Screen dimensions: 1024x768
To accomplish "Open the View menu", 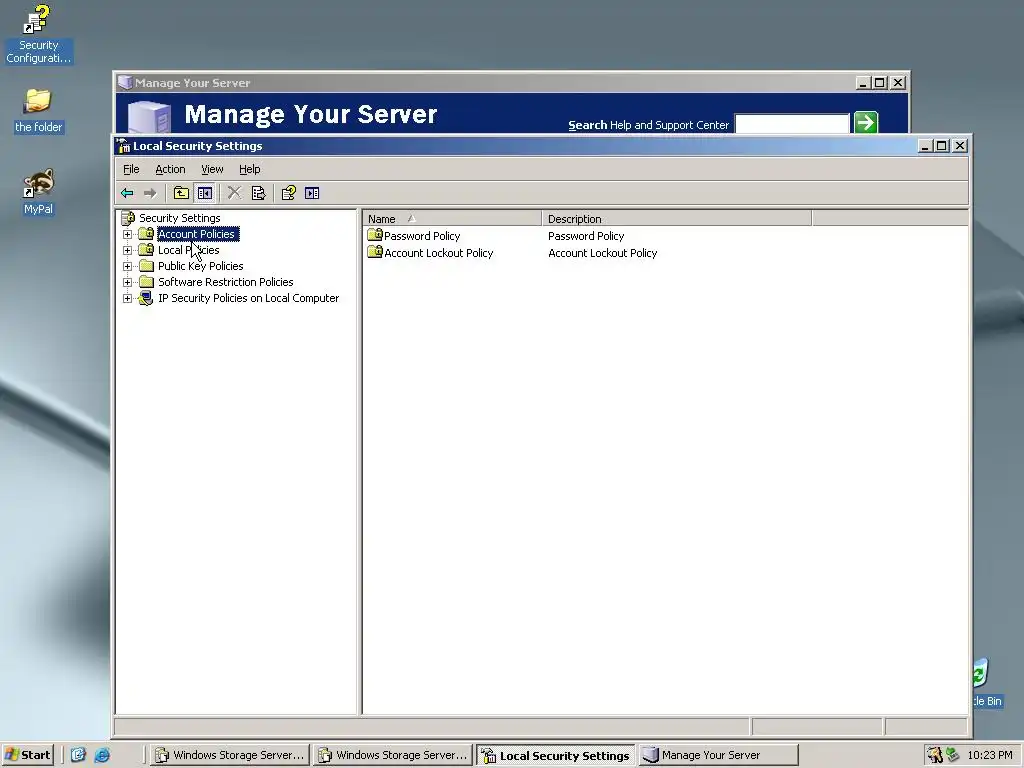I will [212, 169].
